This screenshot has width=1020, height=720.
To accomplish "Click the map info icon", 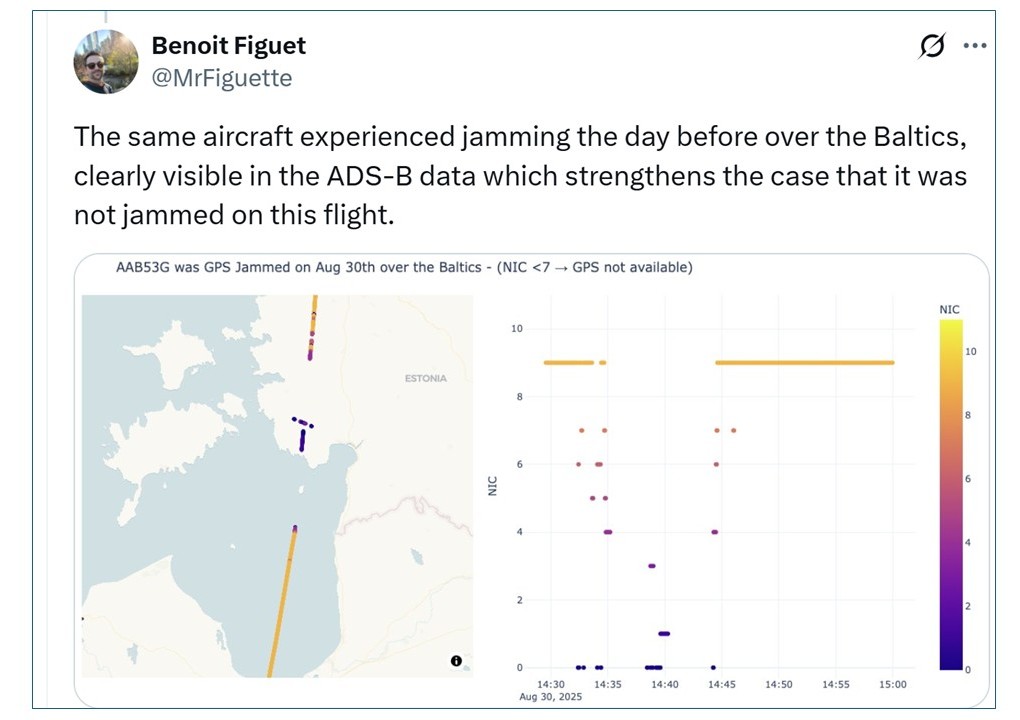I will pyautogui.click(x=456, y=661).
